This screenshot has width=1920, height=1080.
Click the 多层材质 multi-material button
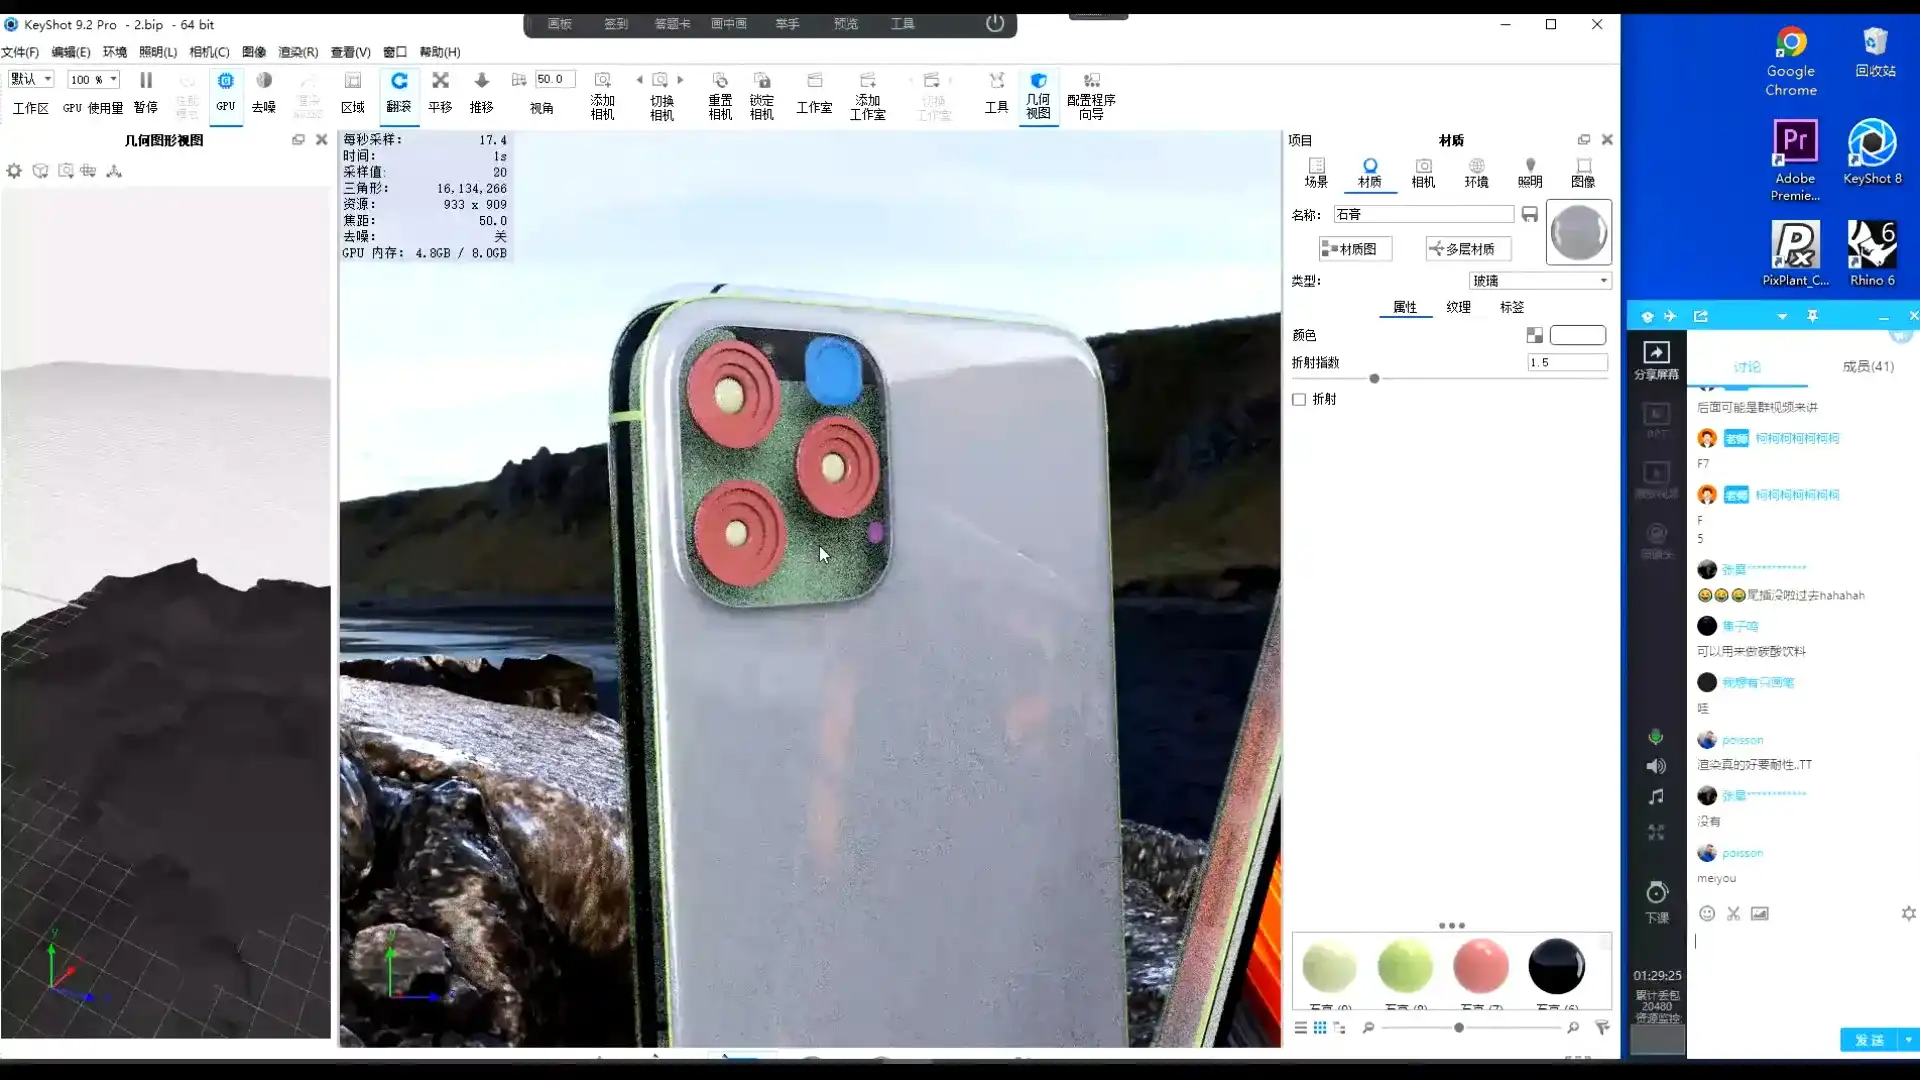click(1467, 249)
